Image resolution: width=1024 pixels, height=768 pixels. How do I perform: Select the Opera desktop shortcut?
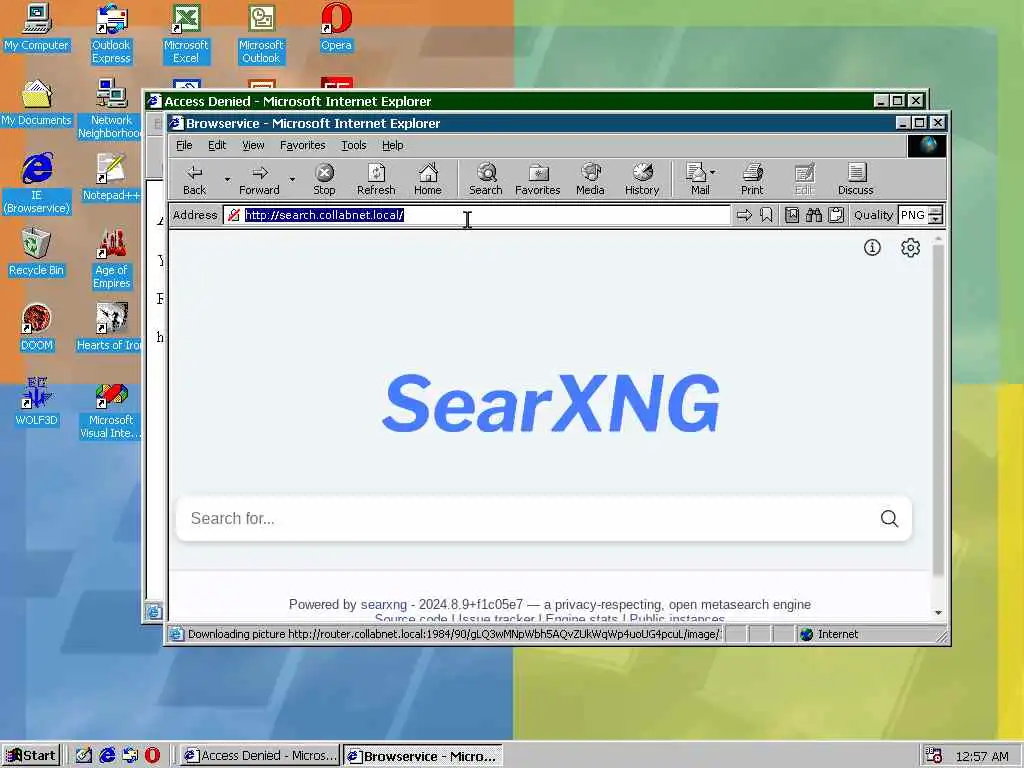click(x=336, y=28)
